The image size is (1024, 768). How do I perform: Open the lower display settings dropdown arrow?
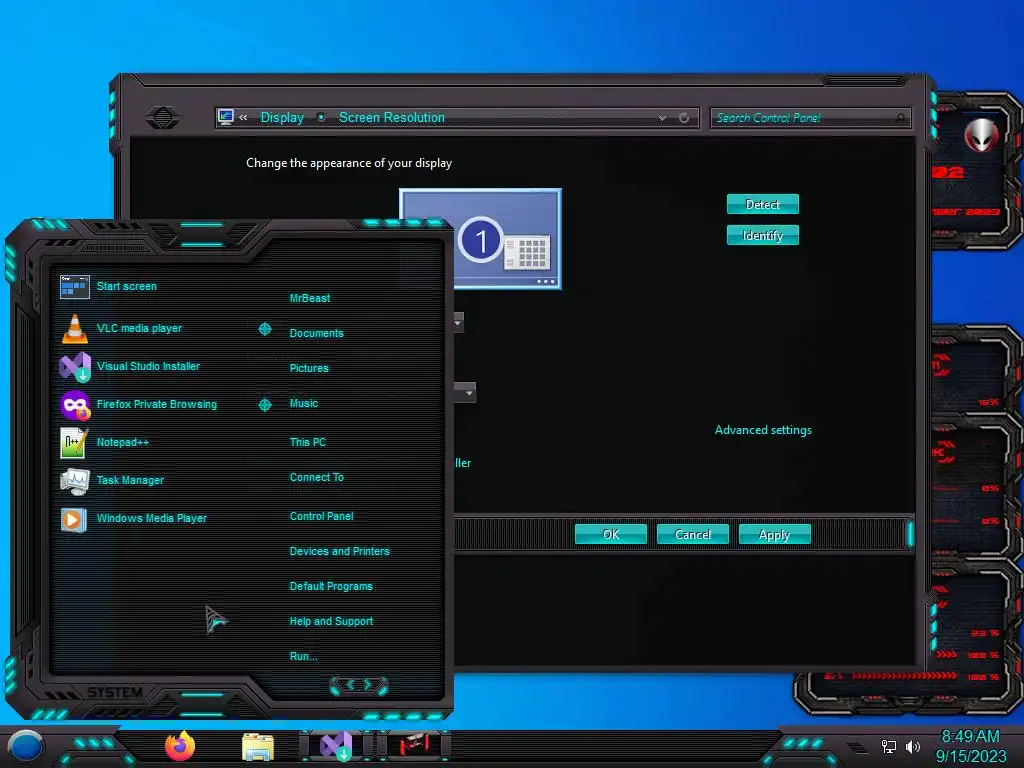tap(469, 392)
